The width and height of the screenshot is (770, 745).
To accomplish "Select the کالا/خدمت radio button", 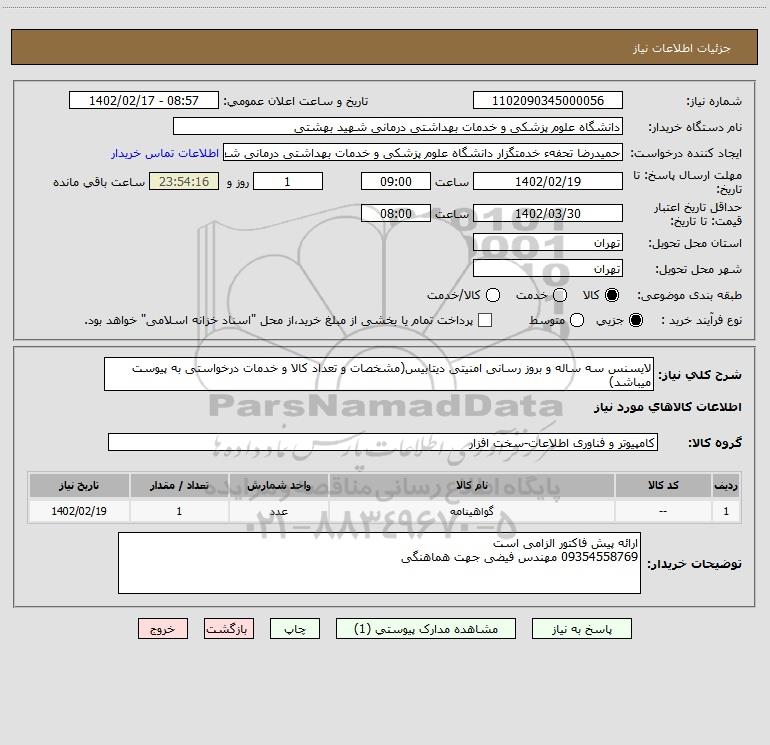I will (x=493, y=295).
